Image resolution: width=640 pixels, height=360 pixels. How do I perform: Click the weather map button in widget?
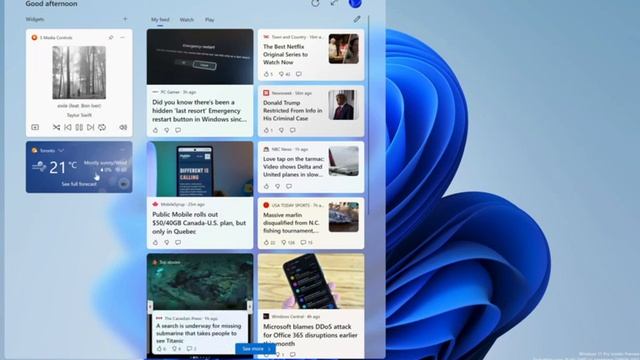pos(124,184)
